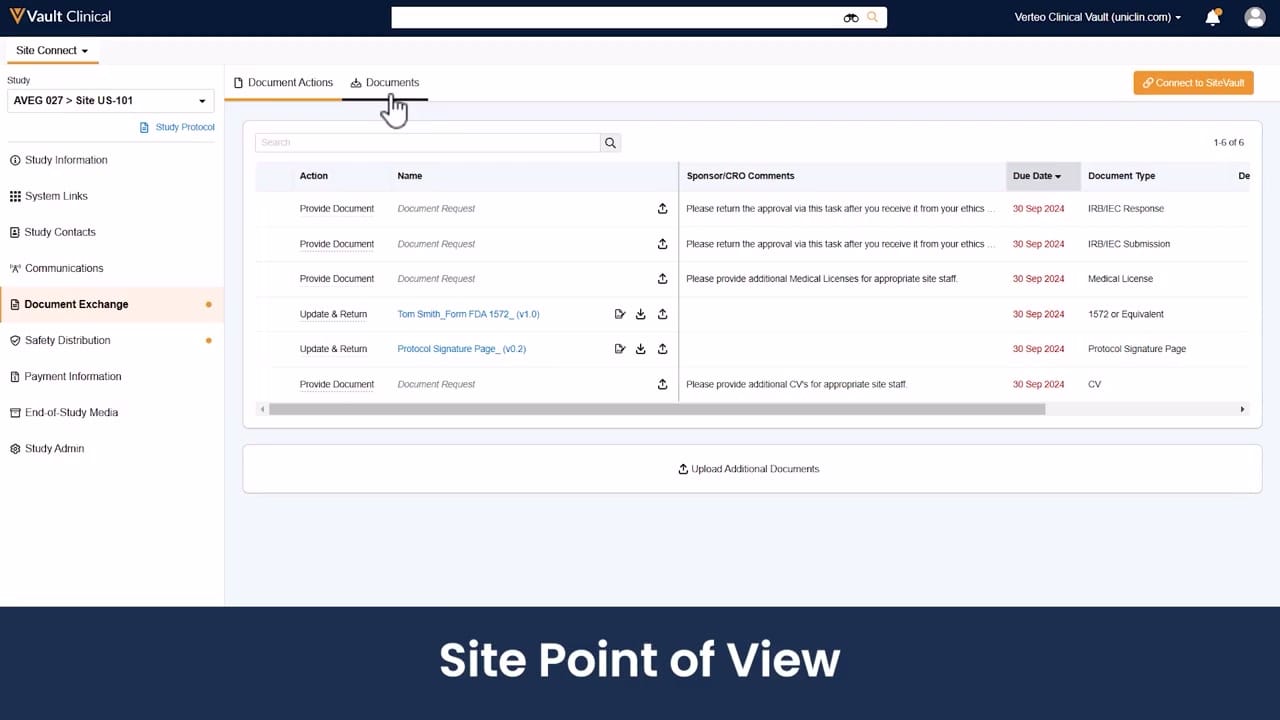The width and height of the screenshot is (1280, 720).
Task: Open the user profile avatar
Action: (x=1254, y=17)
